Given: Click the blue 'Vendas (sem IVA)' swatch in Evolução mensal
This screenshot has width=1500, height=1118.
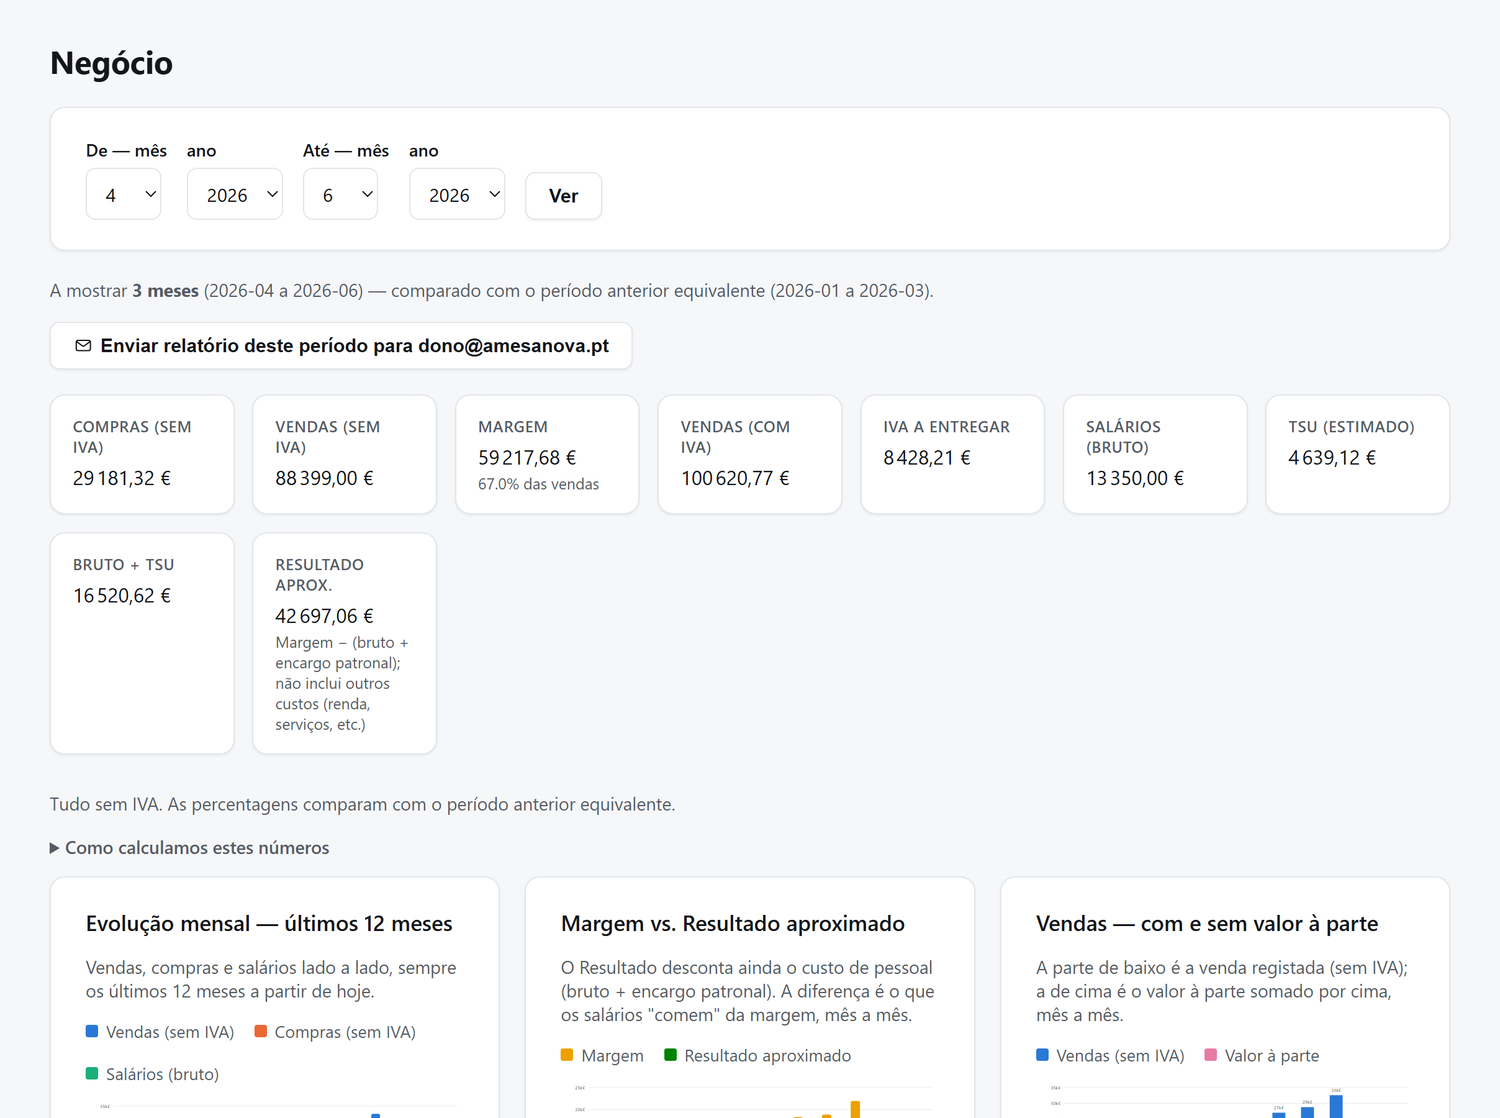Looking at the screenshot, I should click(92, 1031).
